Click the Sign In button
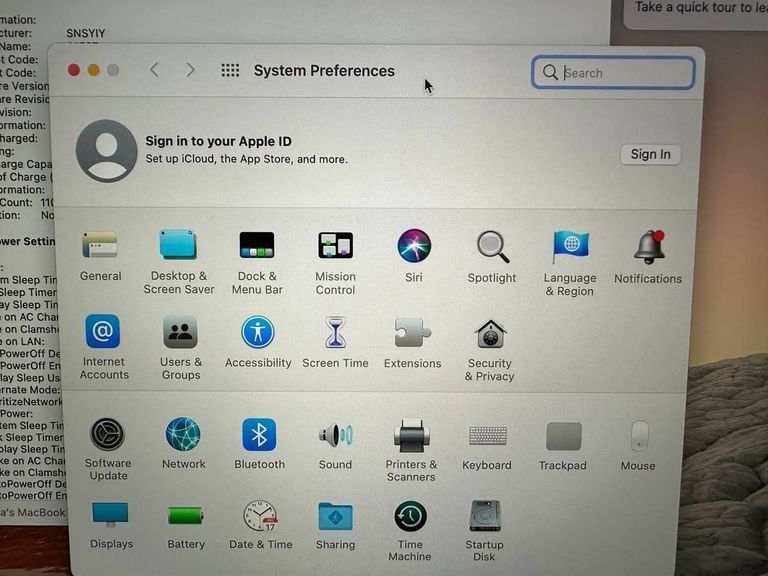Viewport: 768px width, 576px height. tap(650, 154)
